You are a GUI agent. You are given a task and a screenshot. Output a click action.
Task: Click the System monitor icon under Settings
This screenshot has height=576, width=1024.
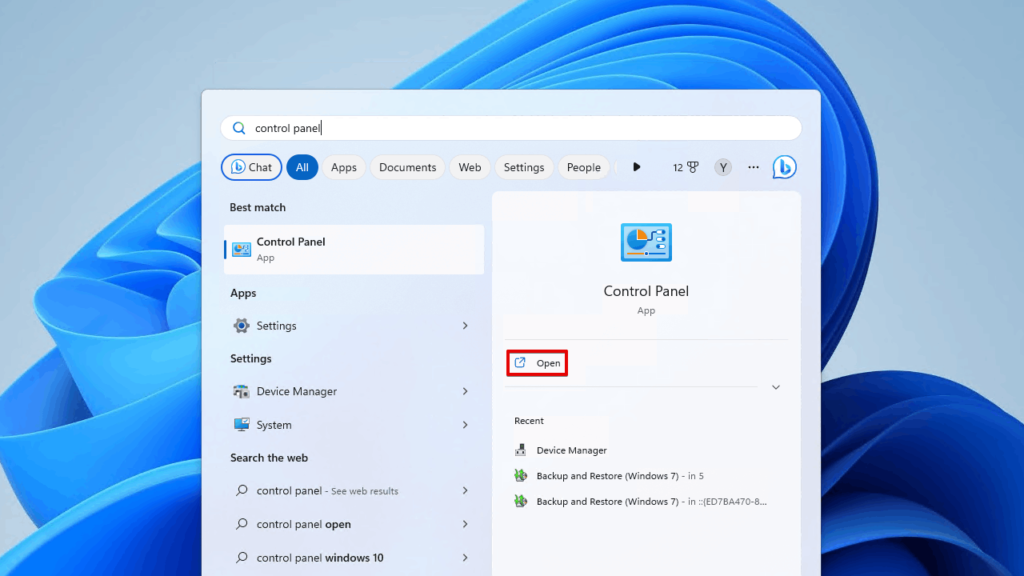coord(240,424)
